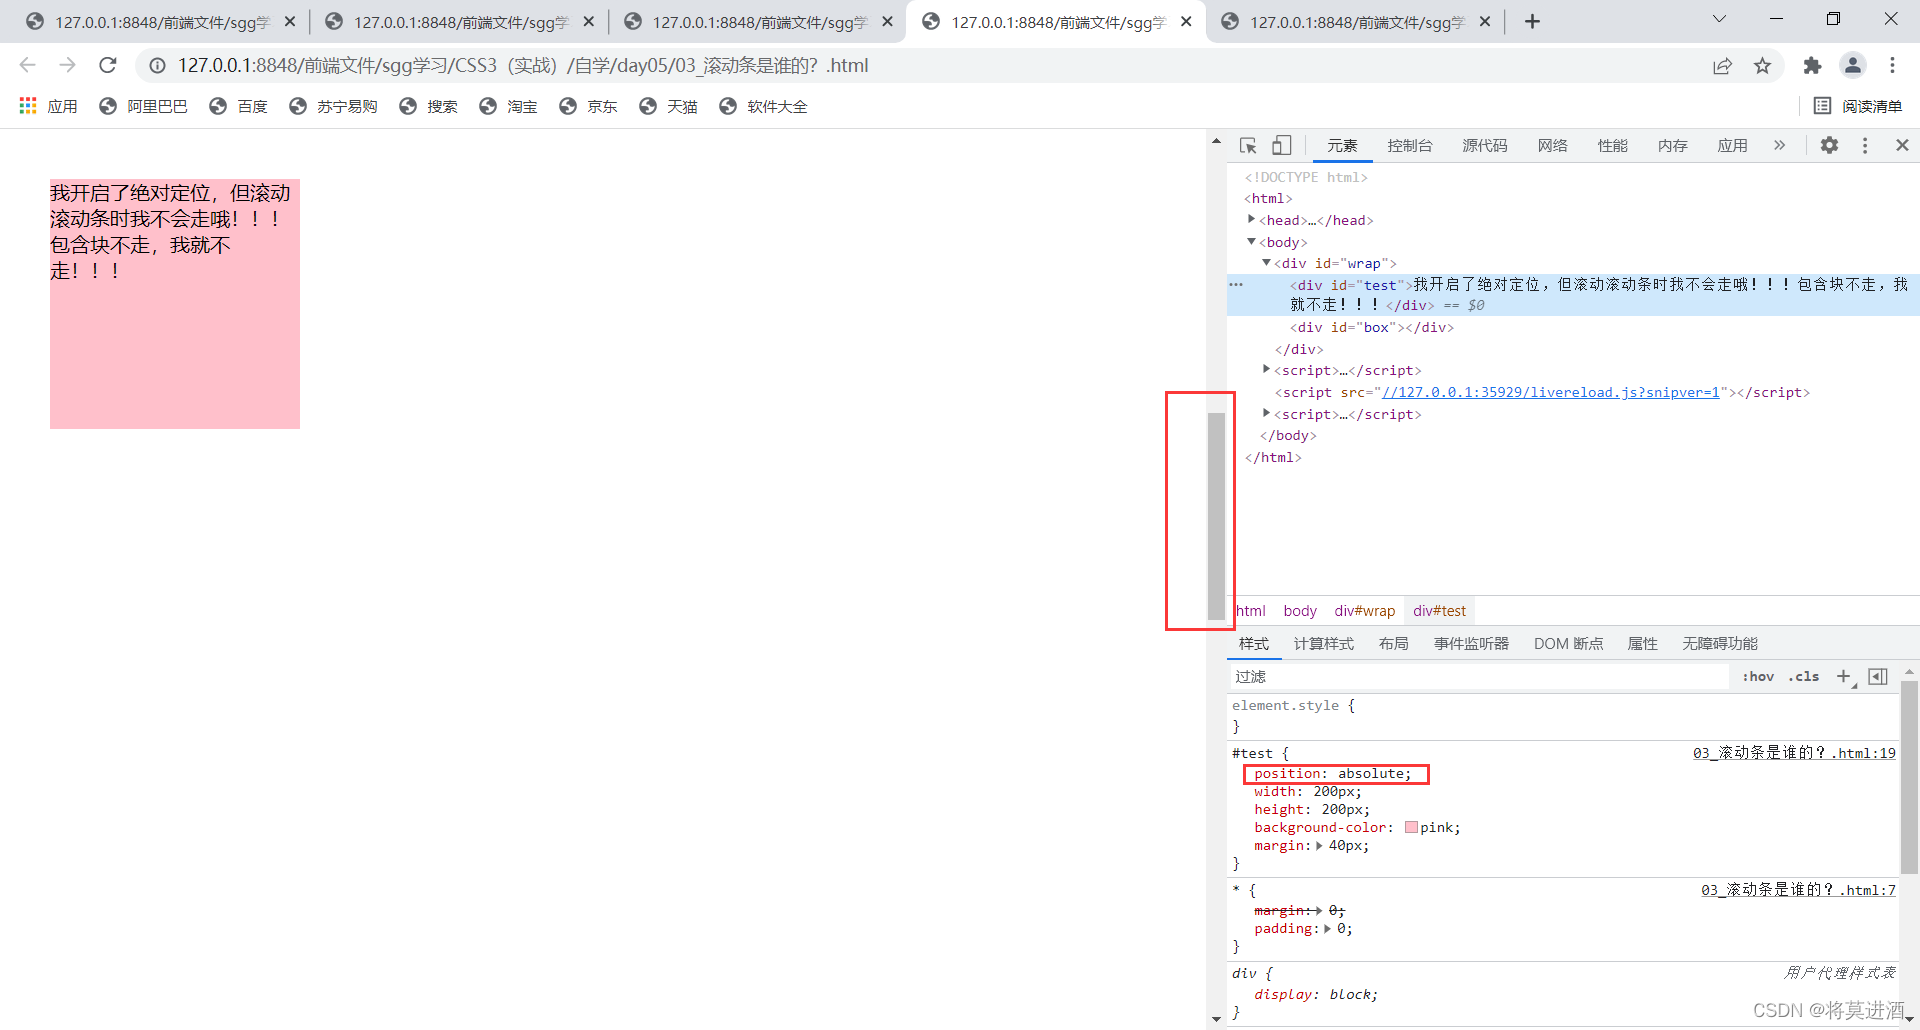
Task: Switch to the 网络 tab
Action: (x=1553, y=146)
